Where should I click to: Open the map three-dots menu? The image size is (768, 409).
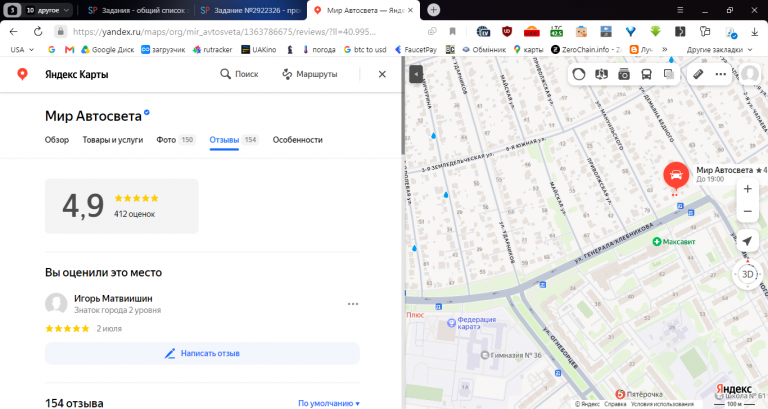720,74
